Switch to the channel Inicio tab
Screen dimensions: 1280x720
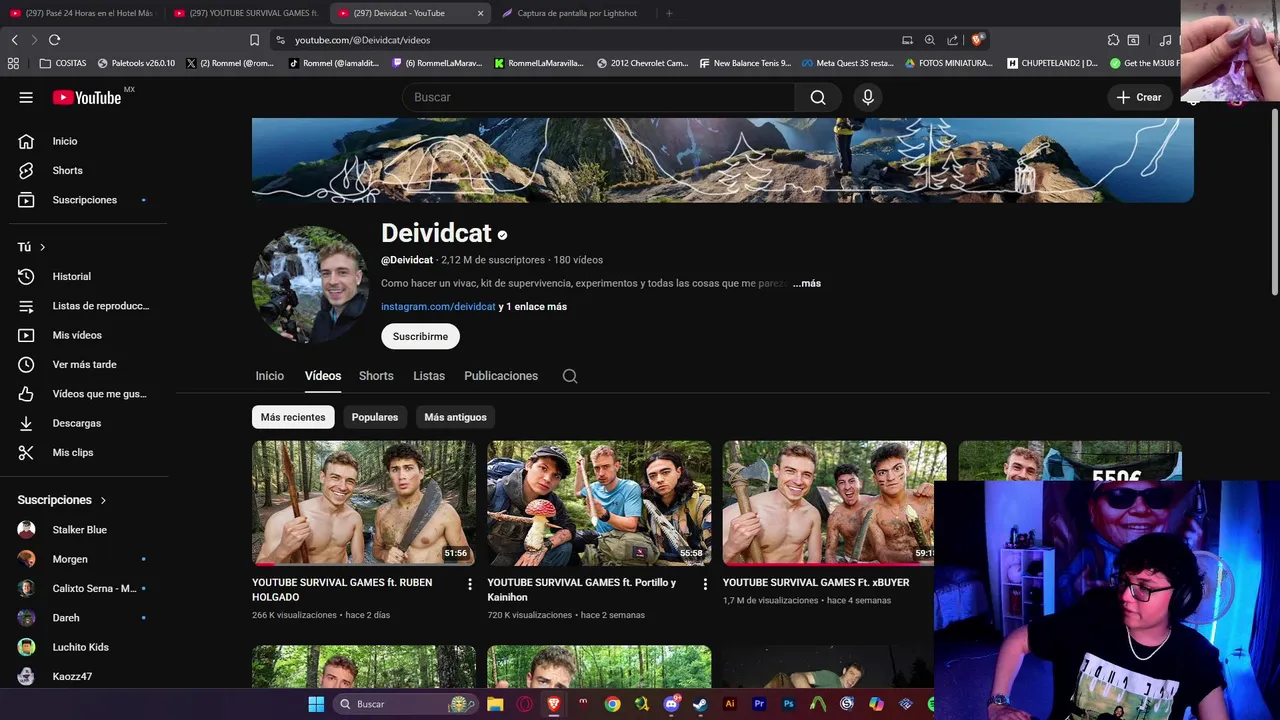pyautogui.click(x=270, y=376)
